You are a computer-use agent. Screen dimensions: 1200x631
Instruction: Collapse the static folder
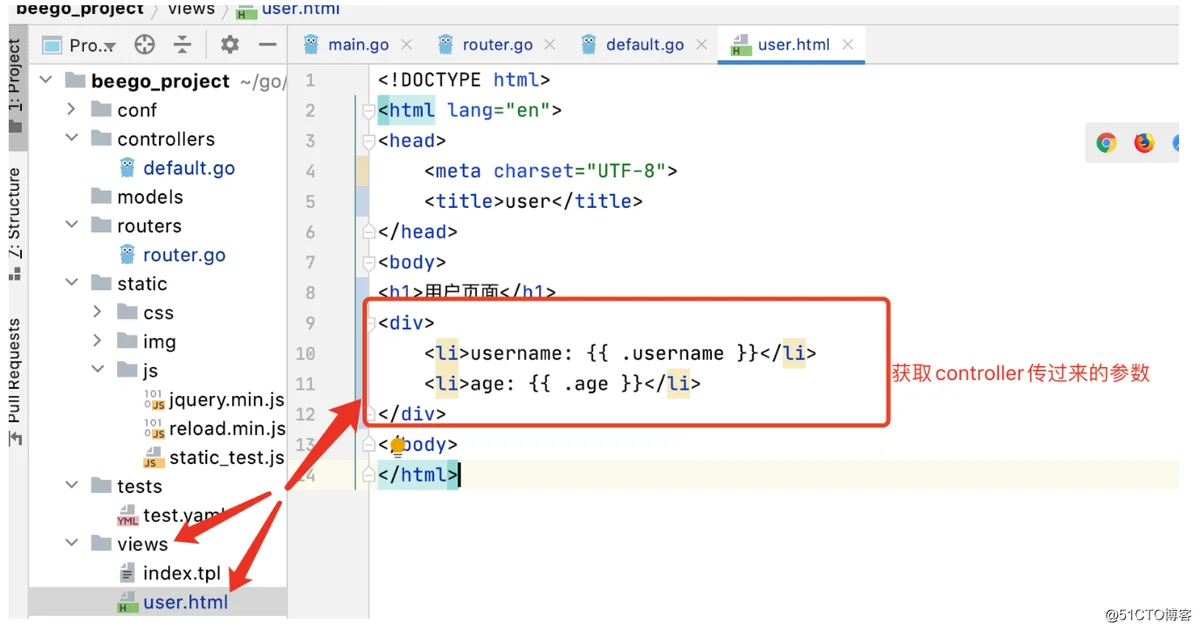pos(71,283)
